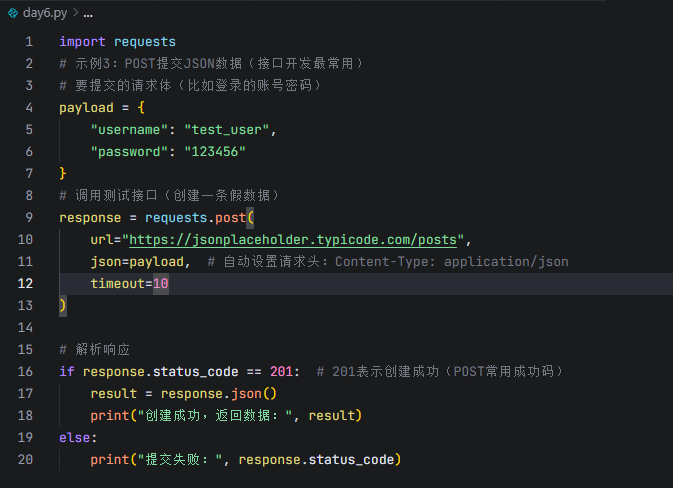The image size is (673, 488).
Task: Click comment 'Content-Type: application/json'
Action: [452, 262]
